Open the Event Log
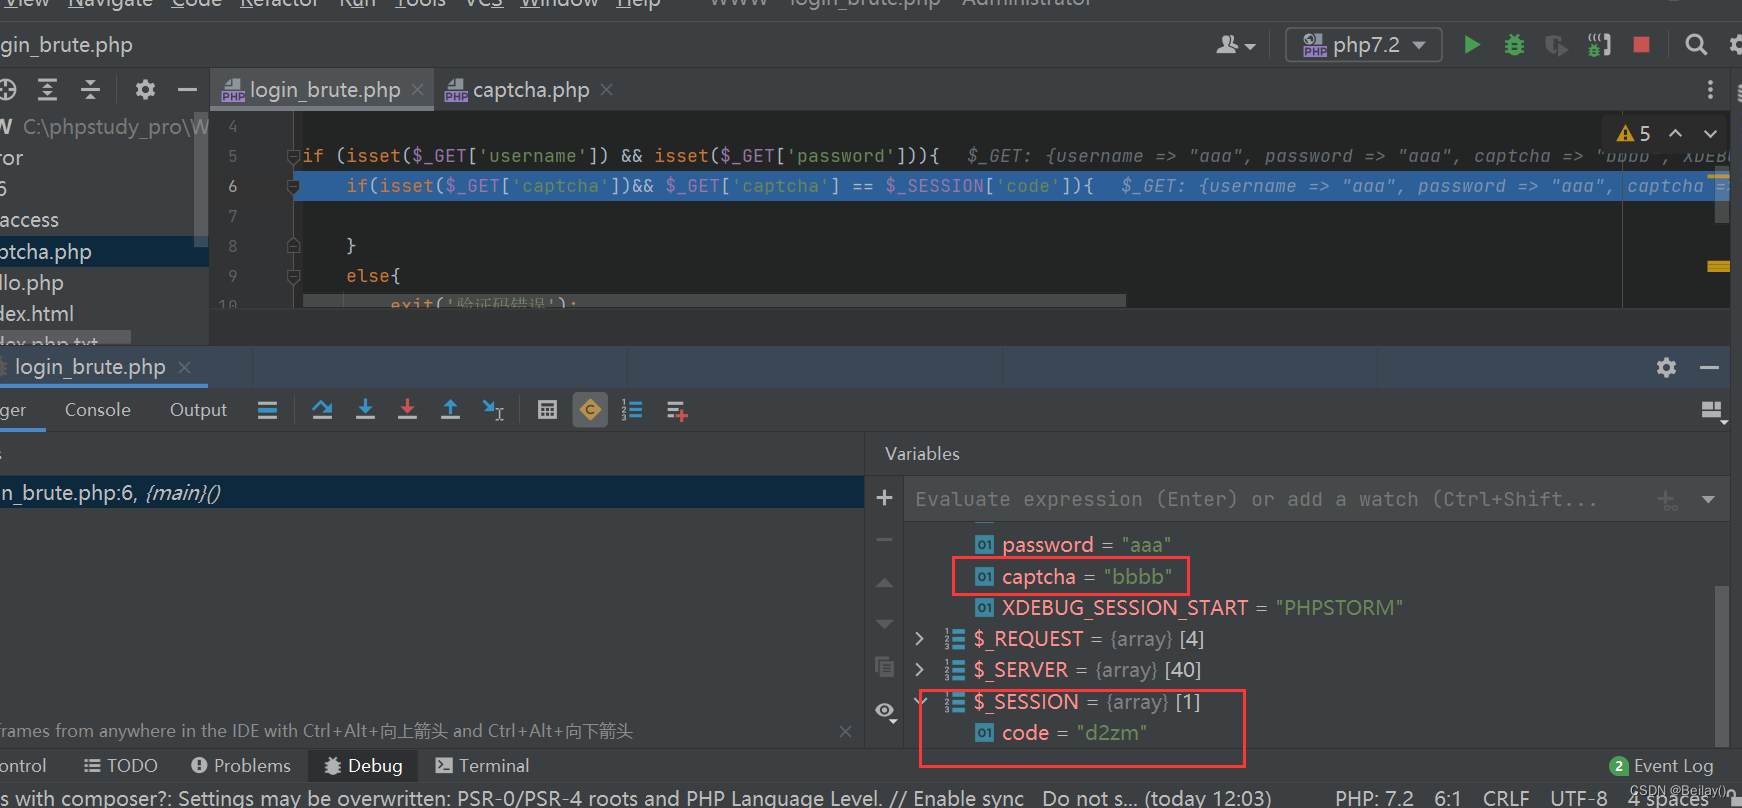Viewport: 1742px width, 808px height. point(1661,766)
